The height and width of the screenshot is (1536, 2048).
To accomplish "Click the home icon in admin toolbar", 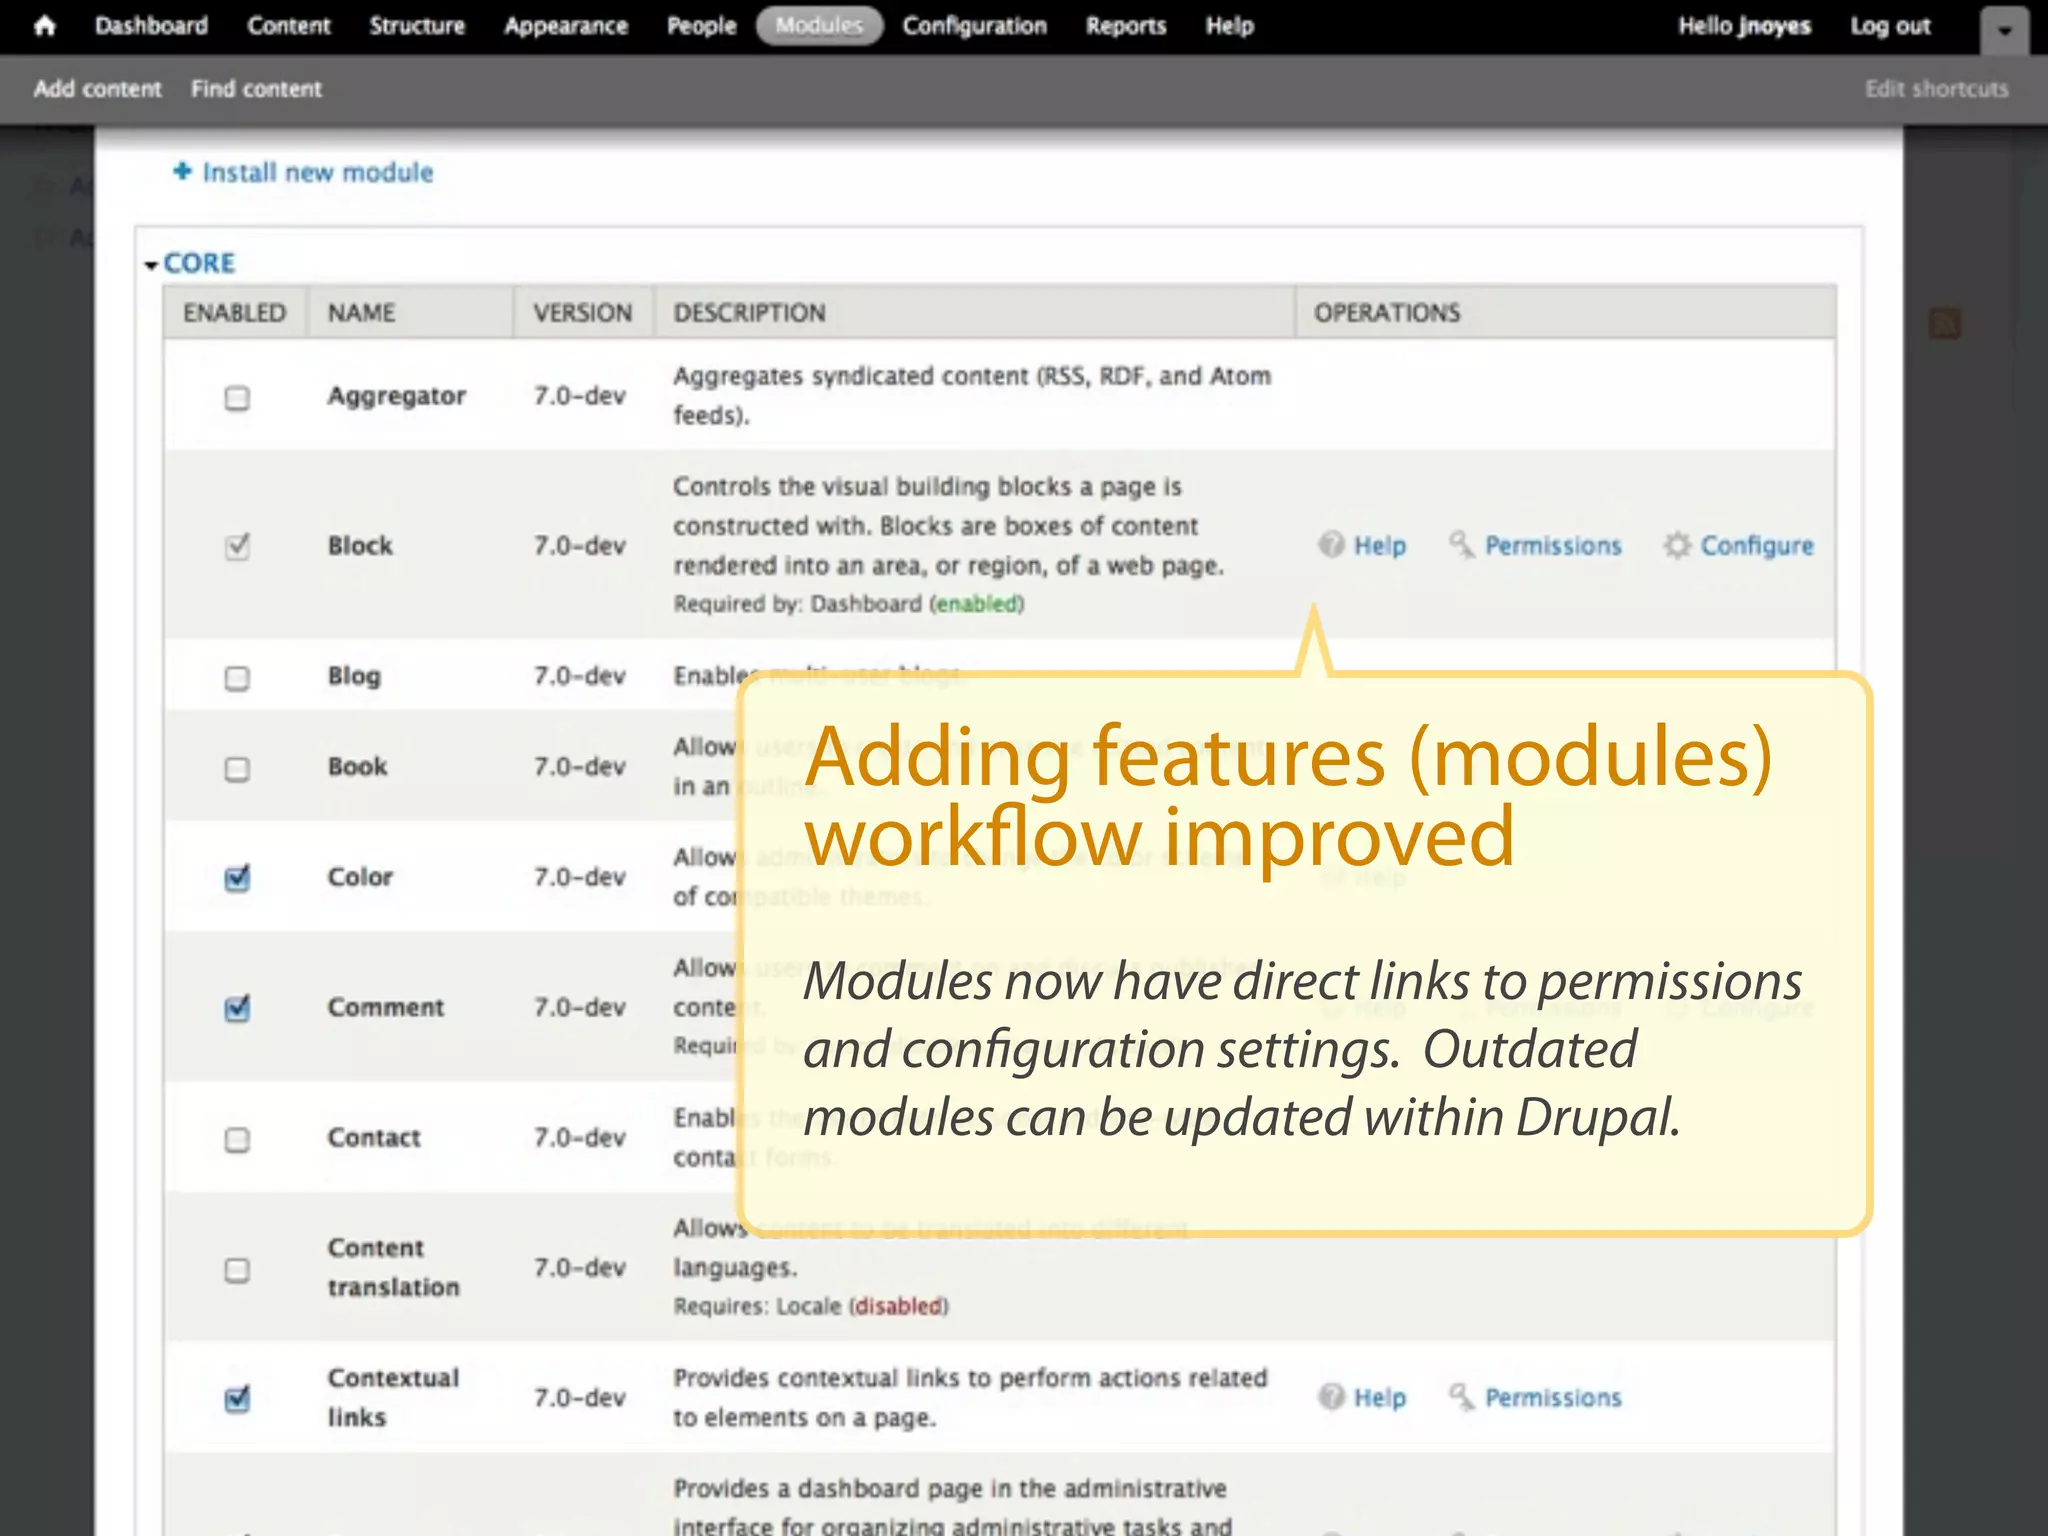I will point(44,26).
